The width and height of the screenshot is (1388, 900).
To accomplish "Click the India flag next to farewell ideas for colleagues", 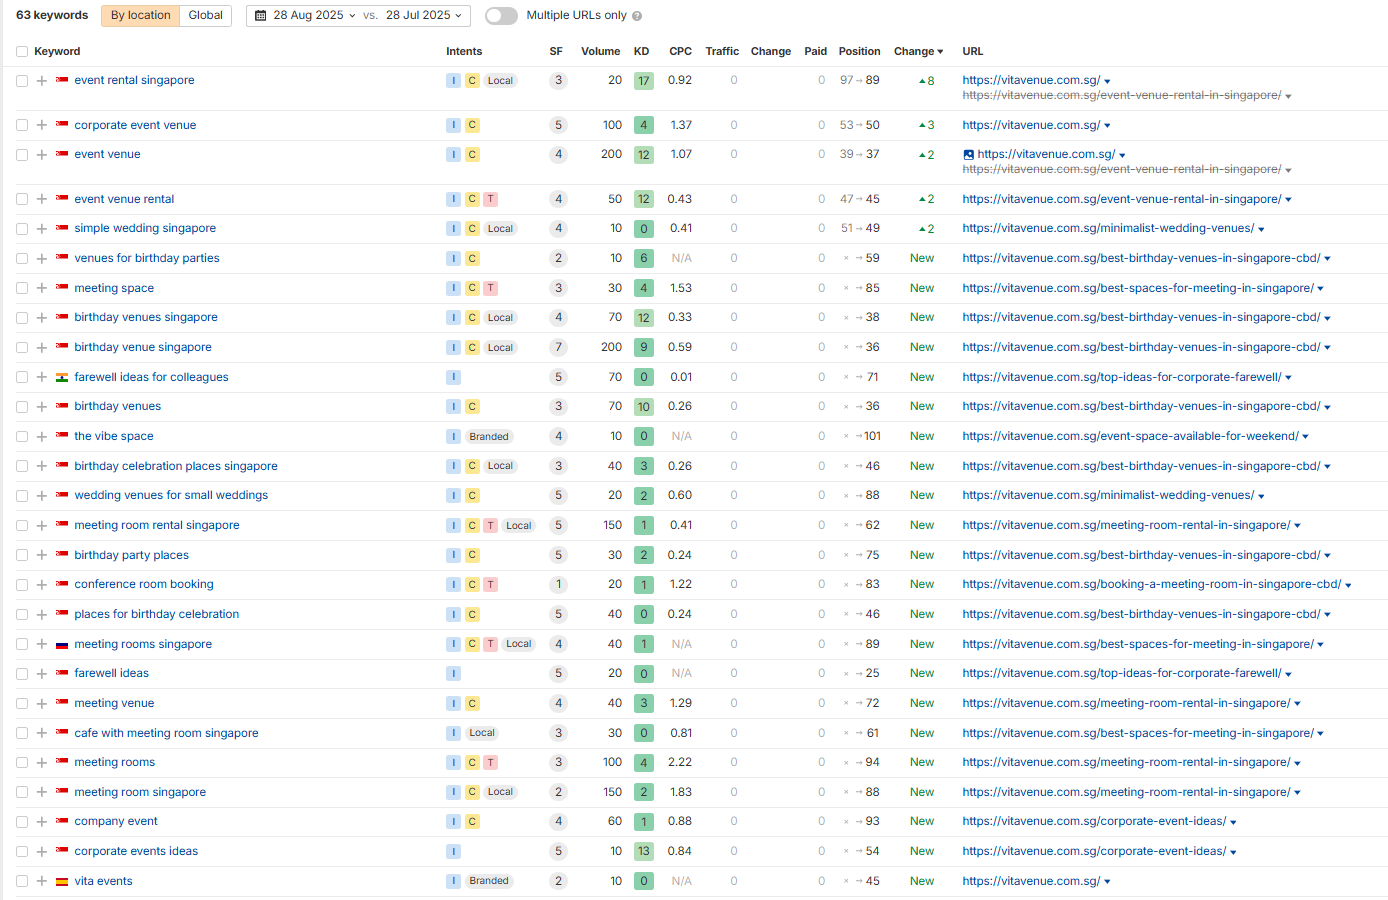I will (62, 377).
